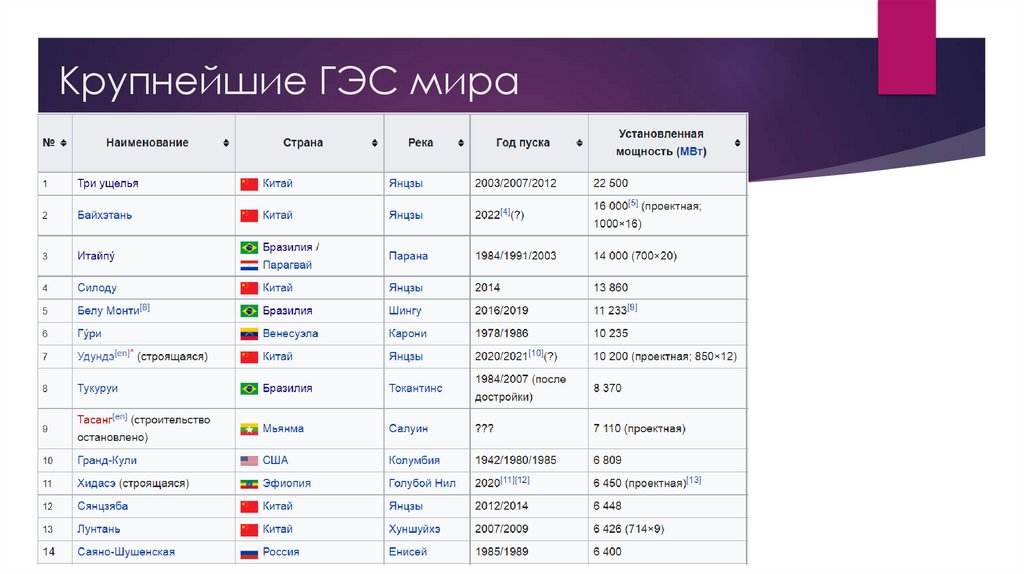Sort by Страна column arrows
Image resolution: width=1024 pixels, height=574 pixels.
(x=374, y=143)
